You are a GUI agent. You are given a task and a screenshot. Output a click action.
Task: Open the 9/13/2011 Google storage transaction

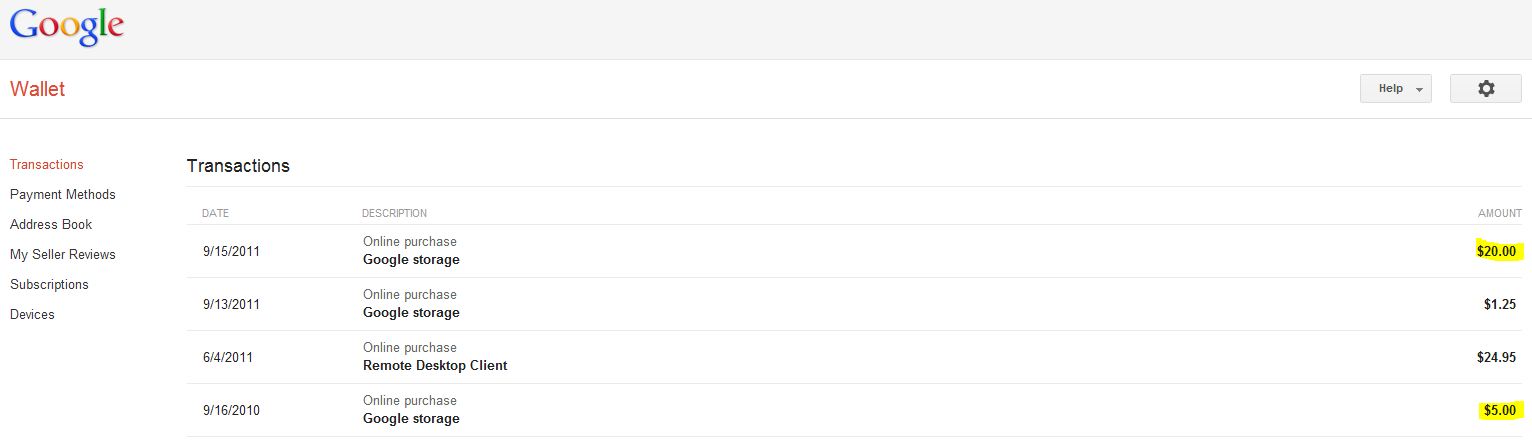pos(411,313)
